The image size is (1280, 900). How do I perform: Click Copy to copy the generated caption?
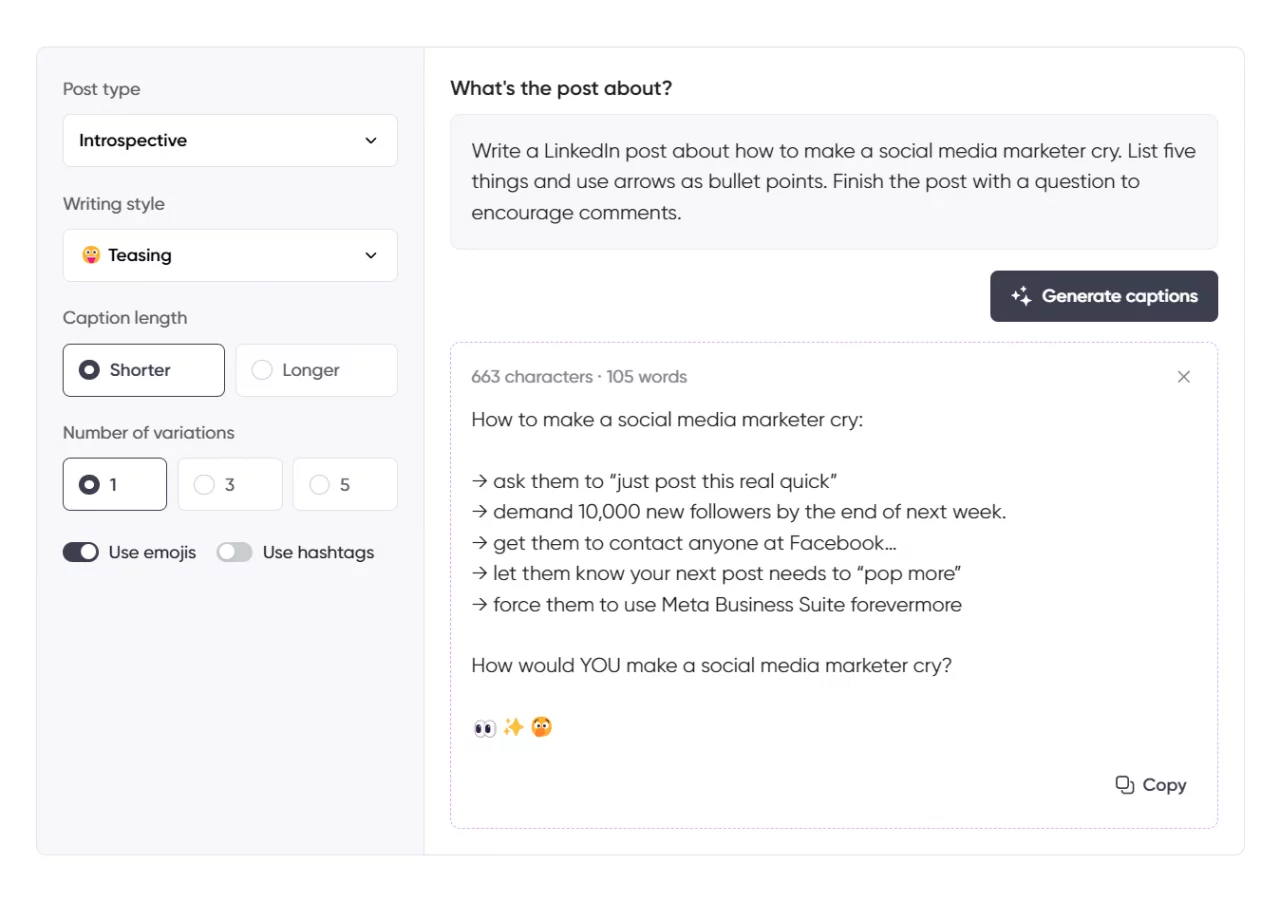[x=1162, y=785]
